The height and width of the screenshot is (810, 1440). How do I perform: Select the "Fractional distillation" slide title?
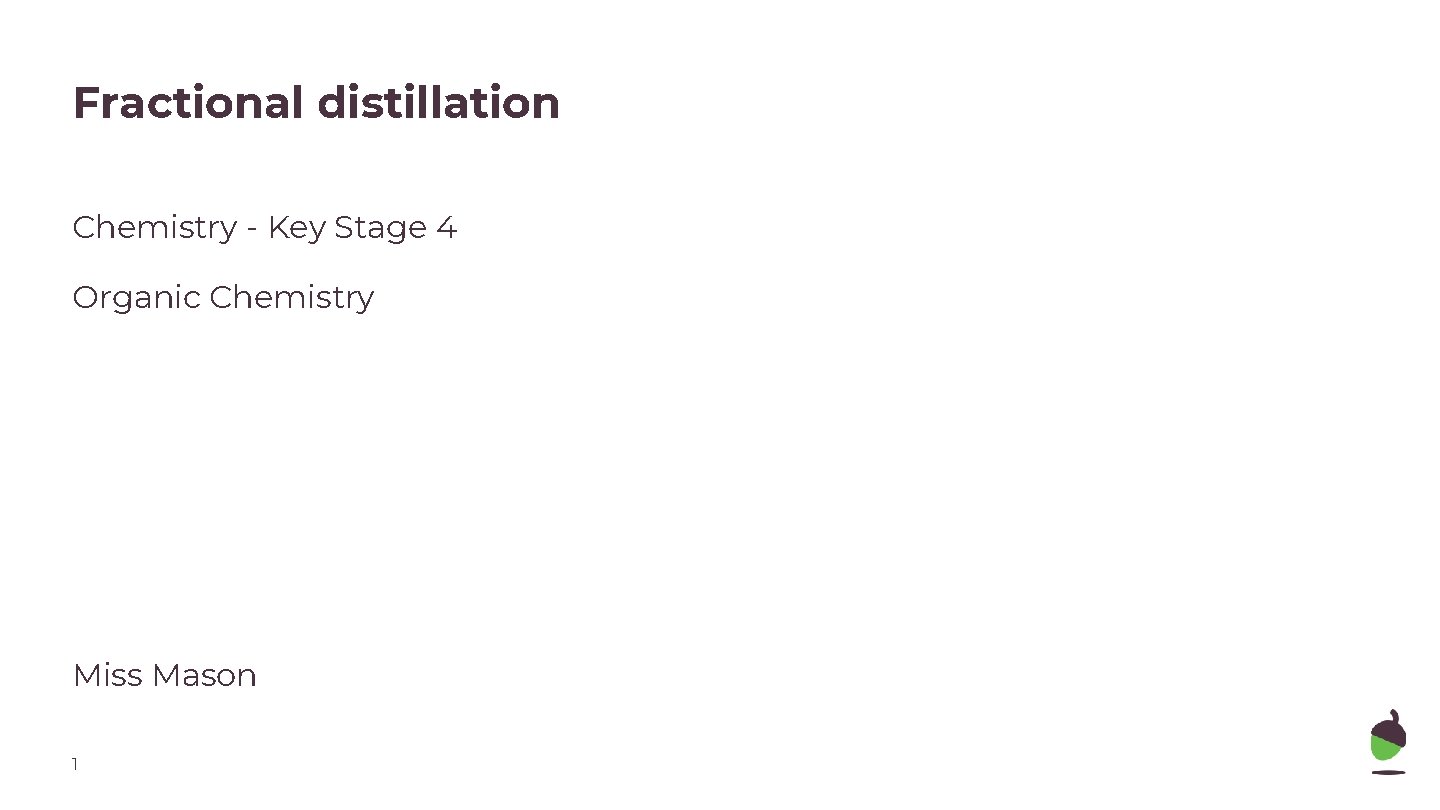coord(316,103)
